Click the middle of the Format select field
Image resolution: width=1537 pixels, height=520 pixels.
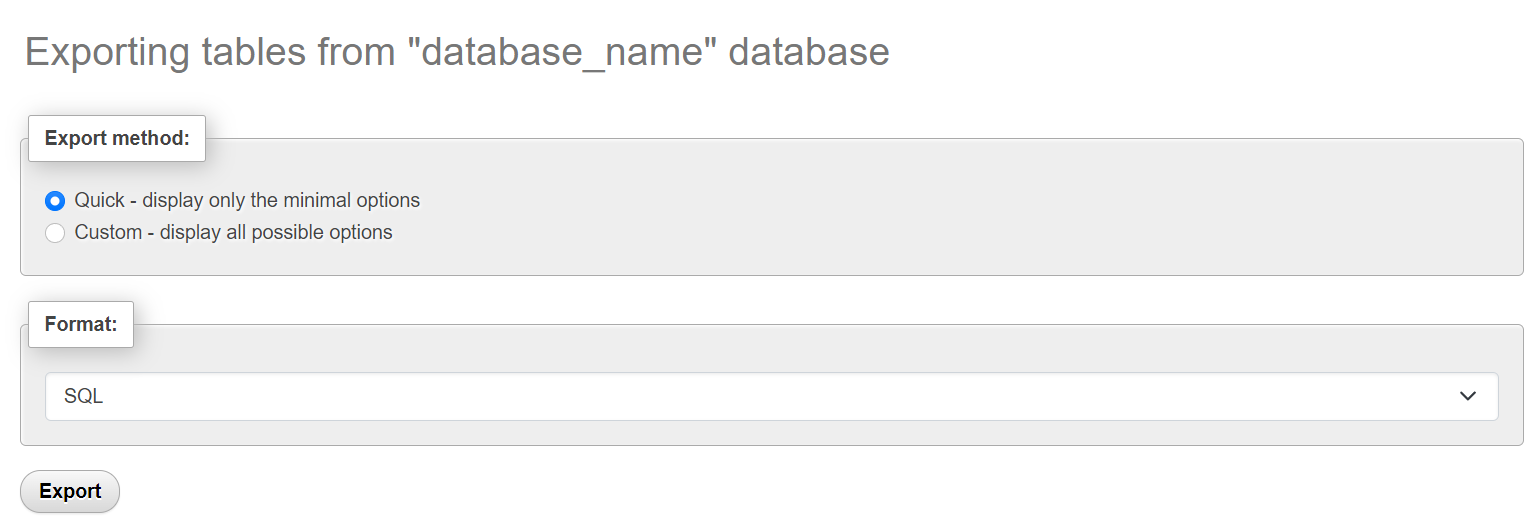click(771, 397)
